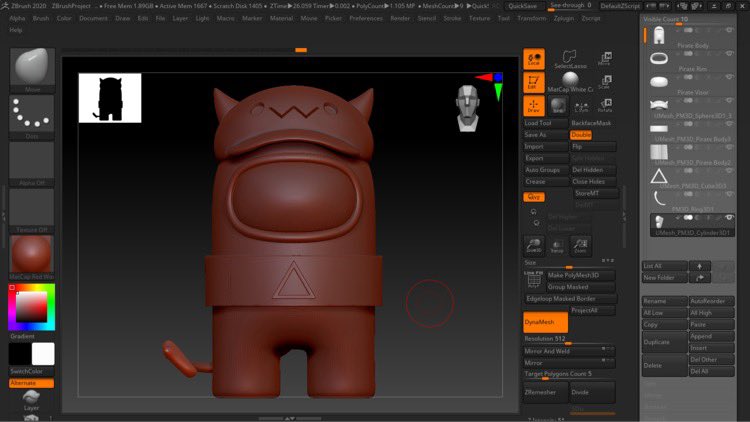Toggle the Line Fill PolyF grid icon

534,279
